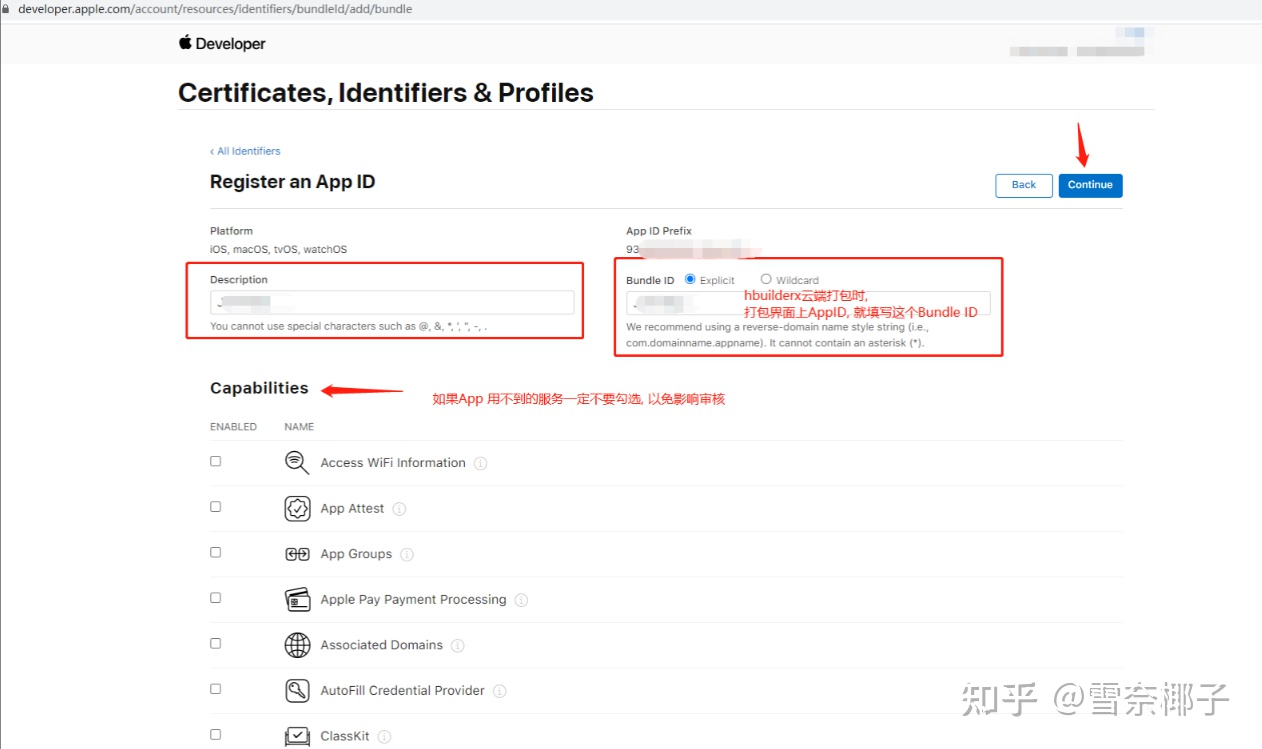This screenshot has height=749, width=1262.
Task: Open info for Apple Pay Payment Processing
Action: click(x=521, y=600)
